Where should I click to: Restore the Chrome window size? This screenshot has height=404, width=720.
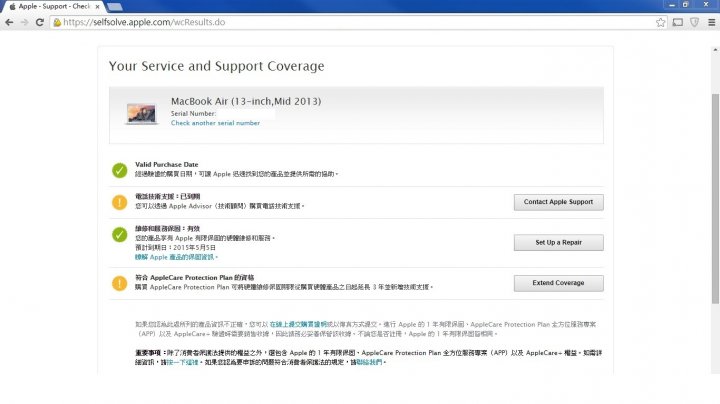pyautogui.click(x=686, y=5)
